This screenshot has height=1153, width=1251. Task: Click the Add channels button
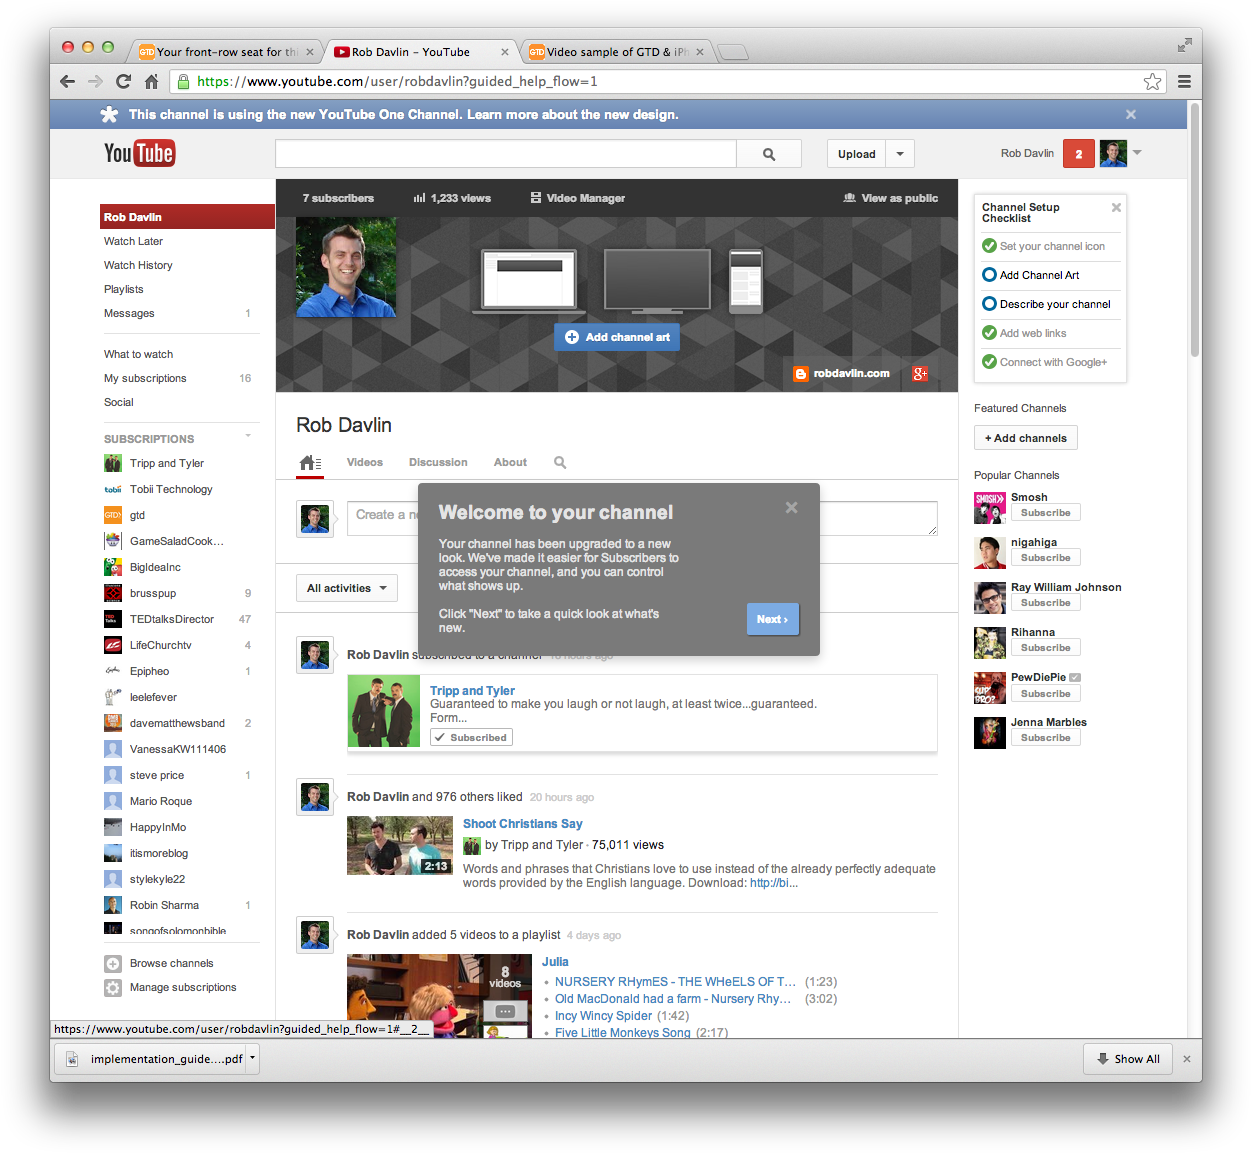[x=1026, y=438]
